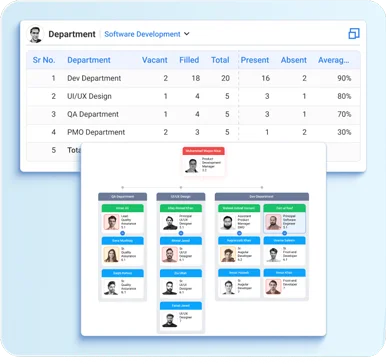386x364 pixels.
Task: Click the truncated Averag... column header
Action: pyautogui.click(x=334, y=60)
